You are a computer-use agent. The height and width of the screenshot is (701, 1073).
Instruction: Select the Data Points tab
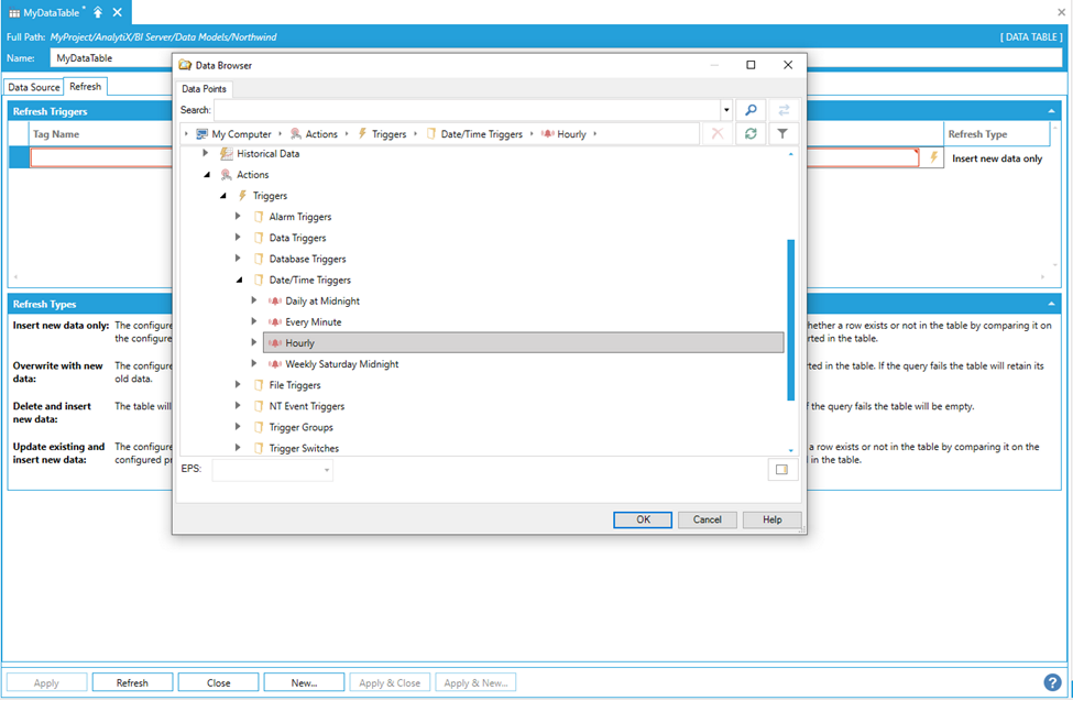[x=204, y=89]
